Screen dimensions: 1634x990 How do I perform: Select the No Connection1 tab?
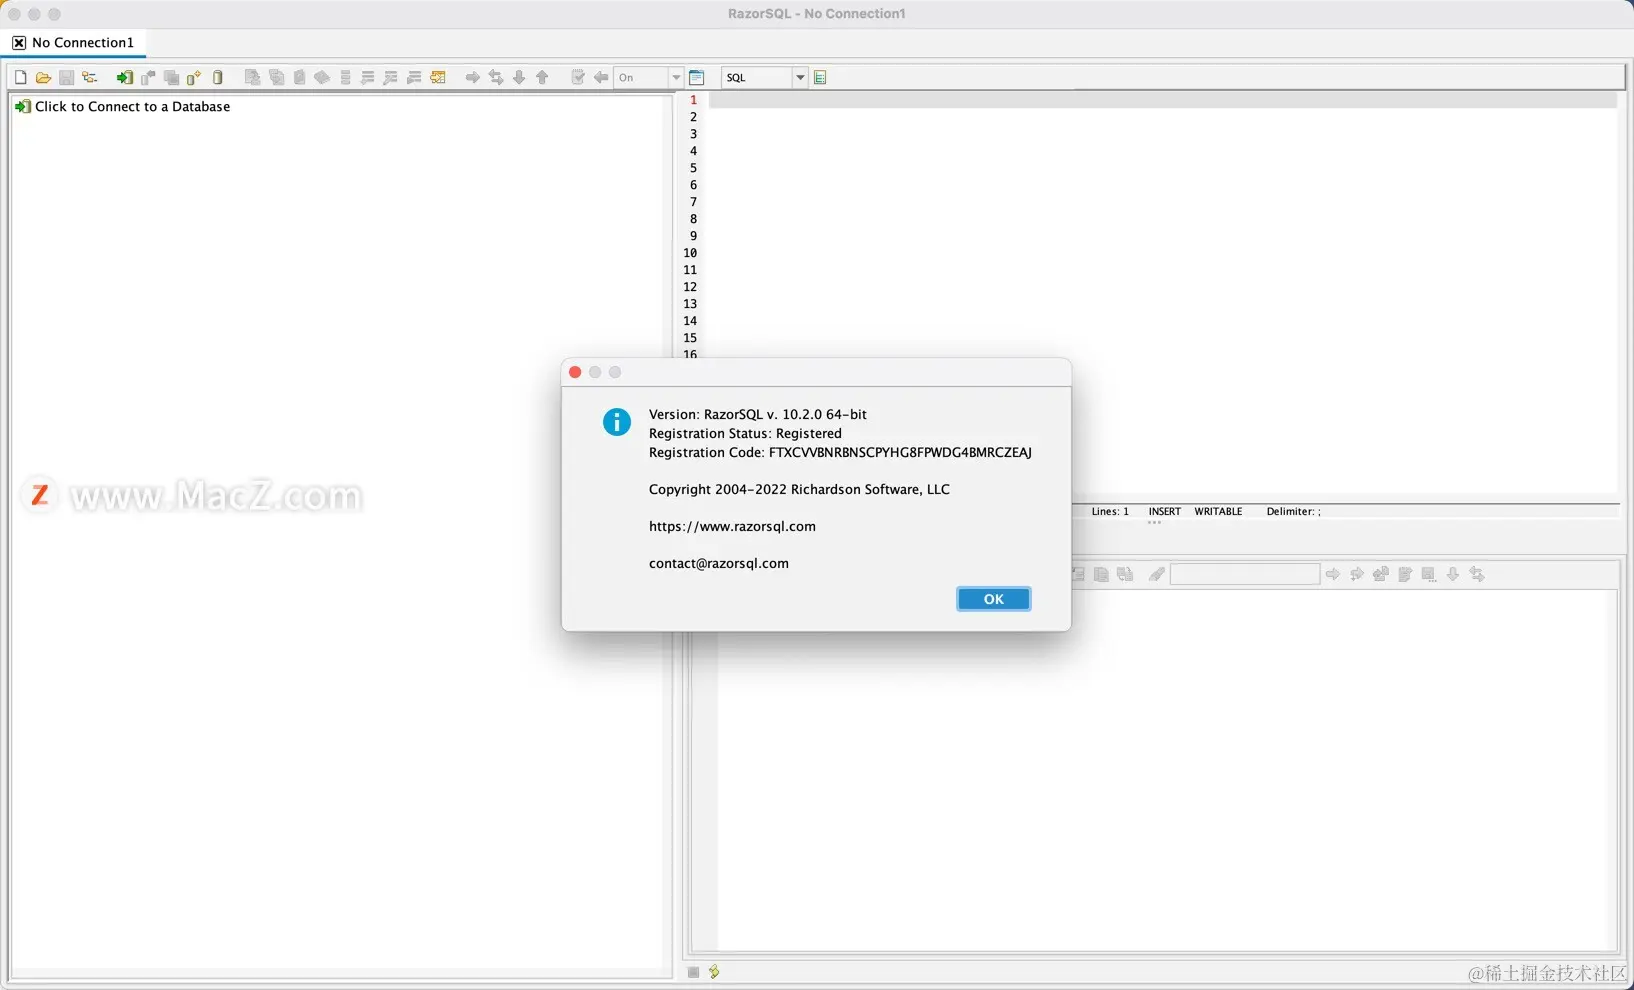click(x=83, y=42)
